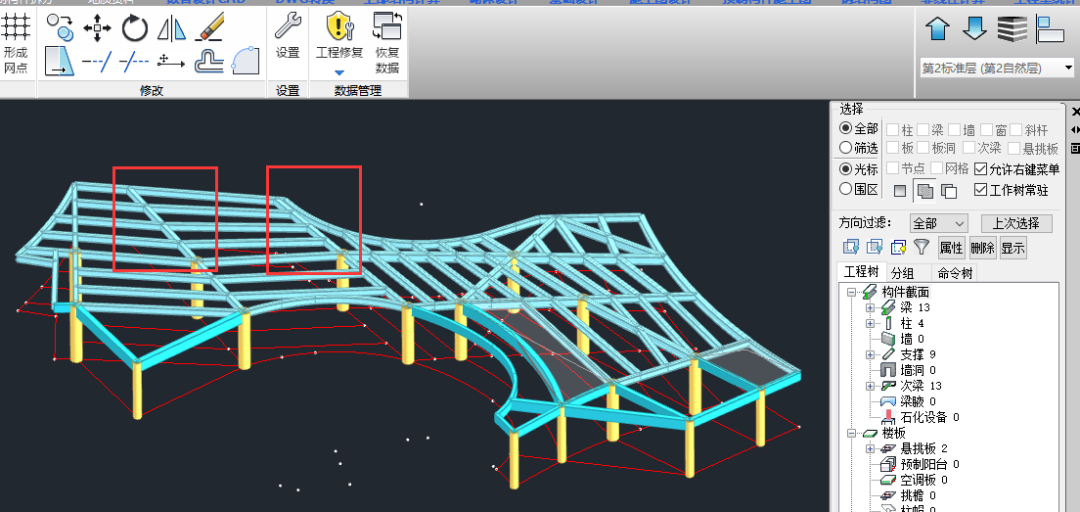Select the 围区 radio button
Viewport: 1080px width, 512px height.
[845, 189]
